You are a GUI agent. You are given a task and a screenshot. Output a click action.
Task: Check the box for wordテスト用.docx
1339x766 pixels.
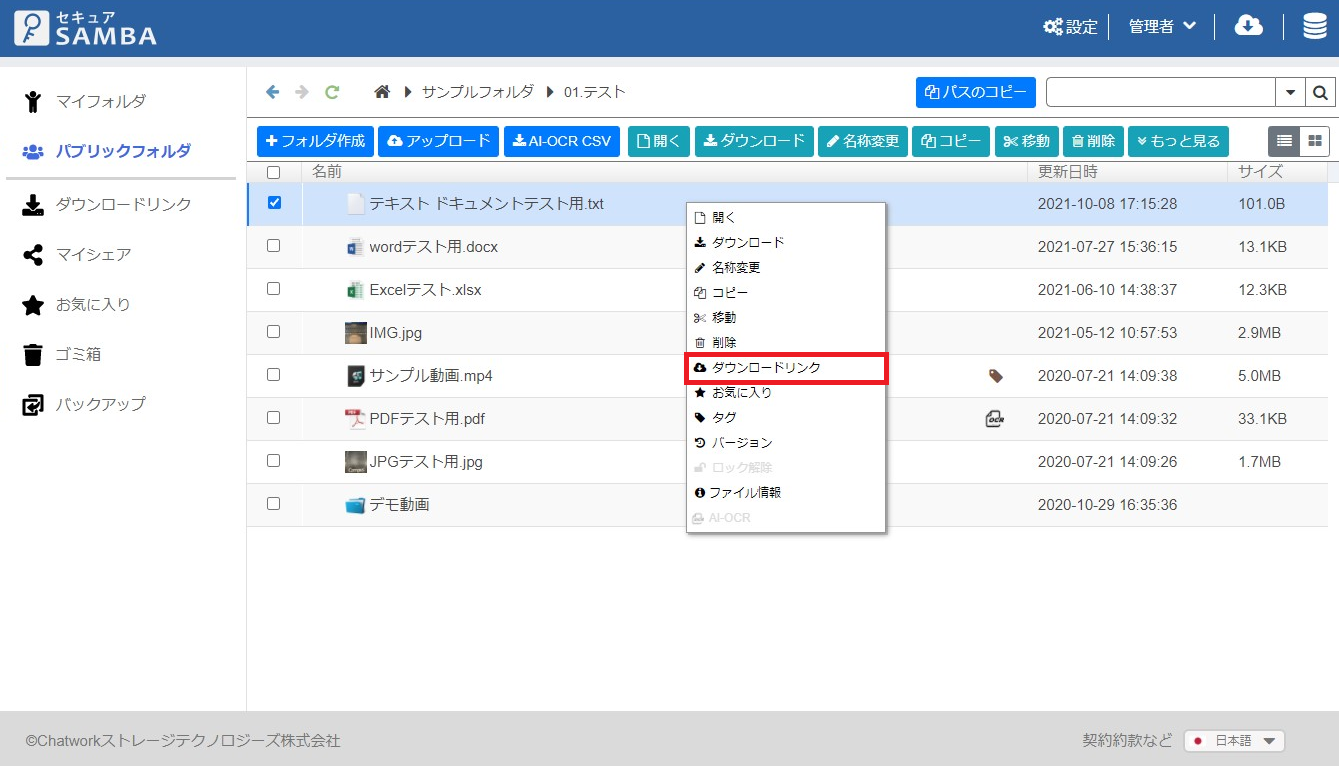pyautogui.click(x=274, y=246)
